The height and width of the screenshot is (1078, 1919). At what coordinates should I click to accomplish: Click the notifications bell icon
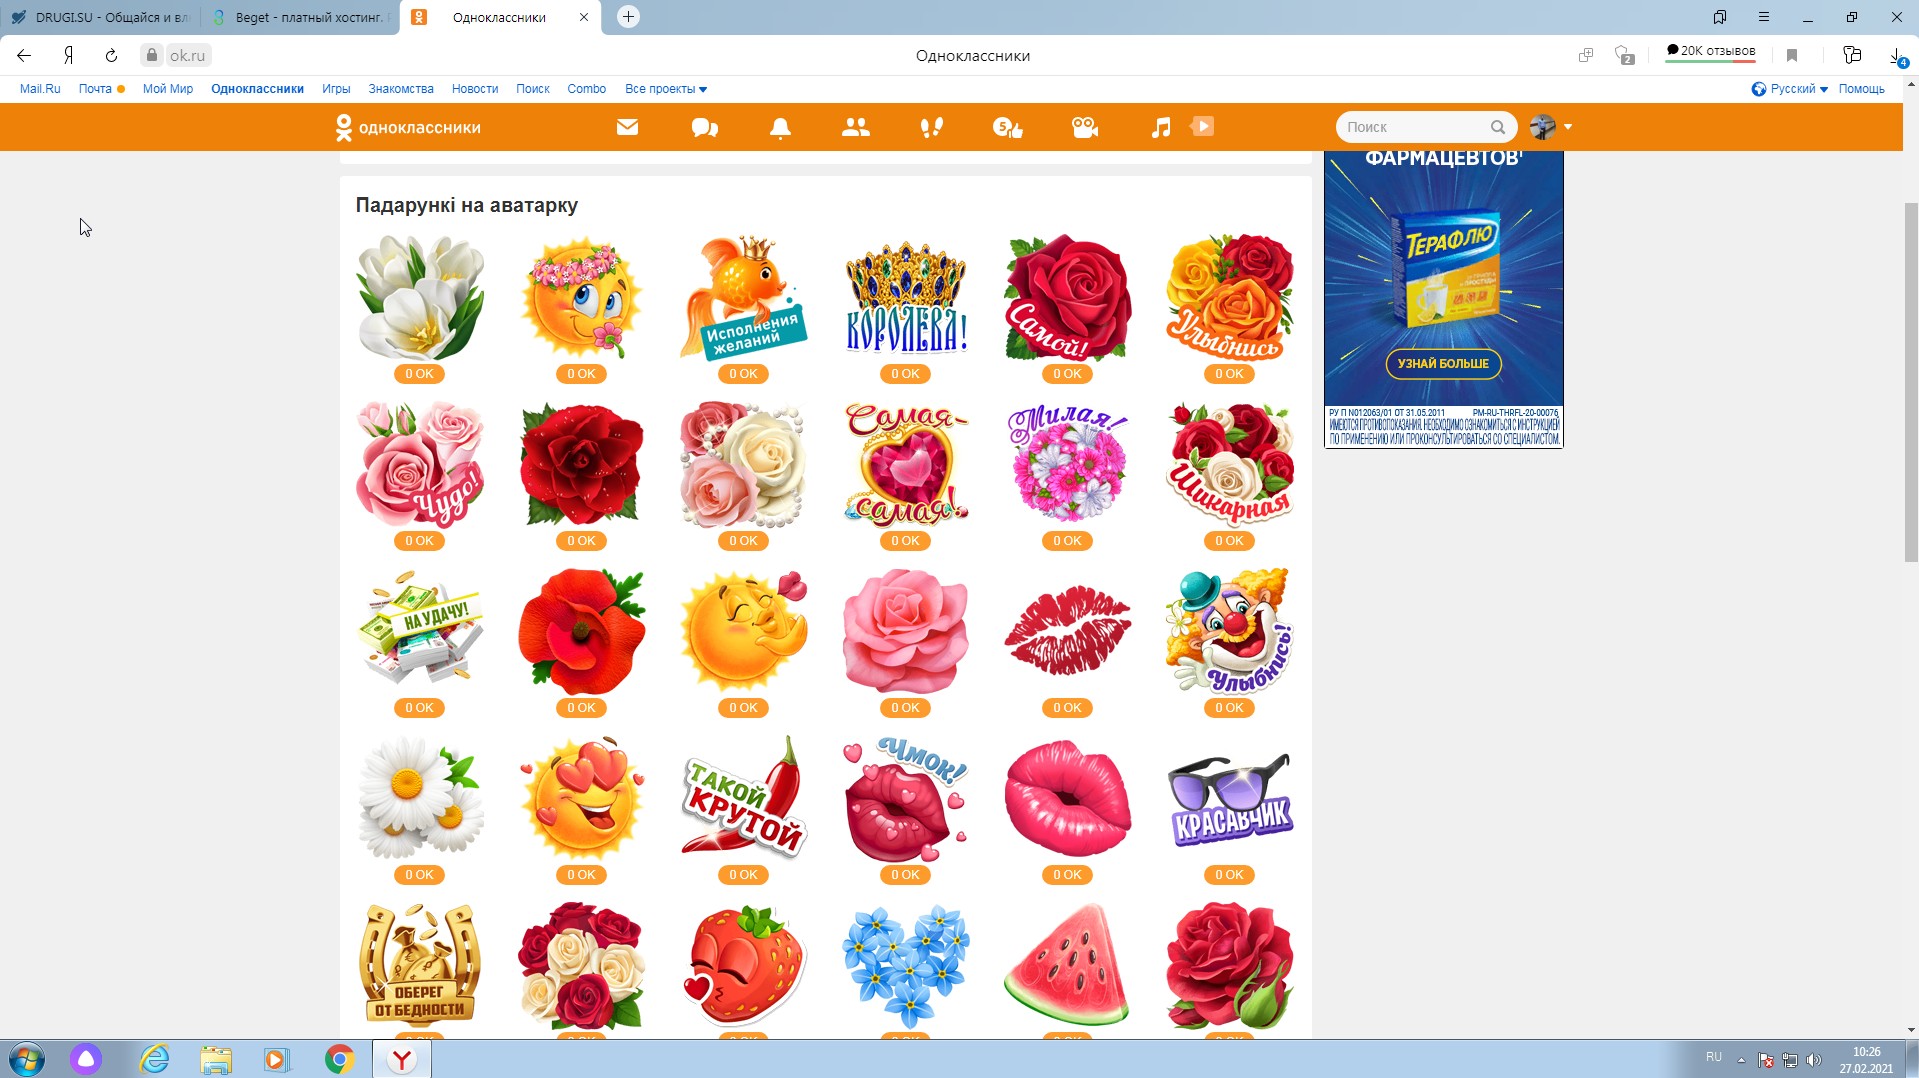[x=780, y=127]
